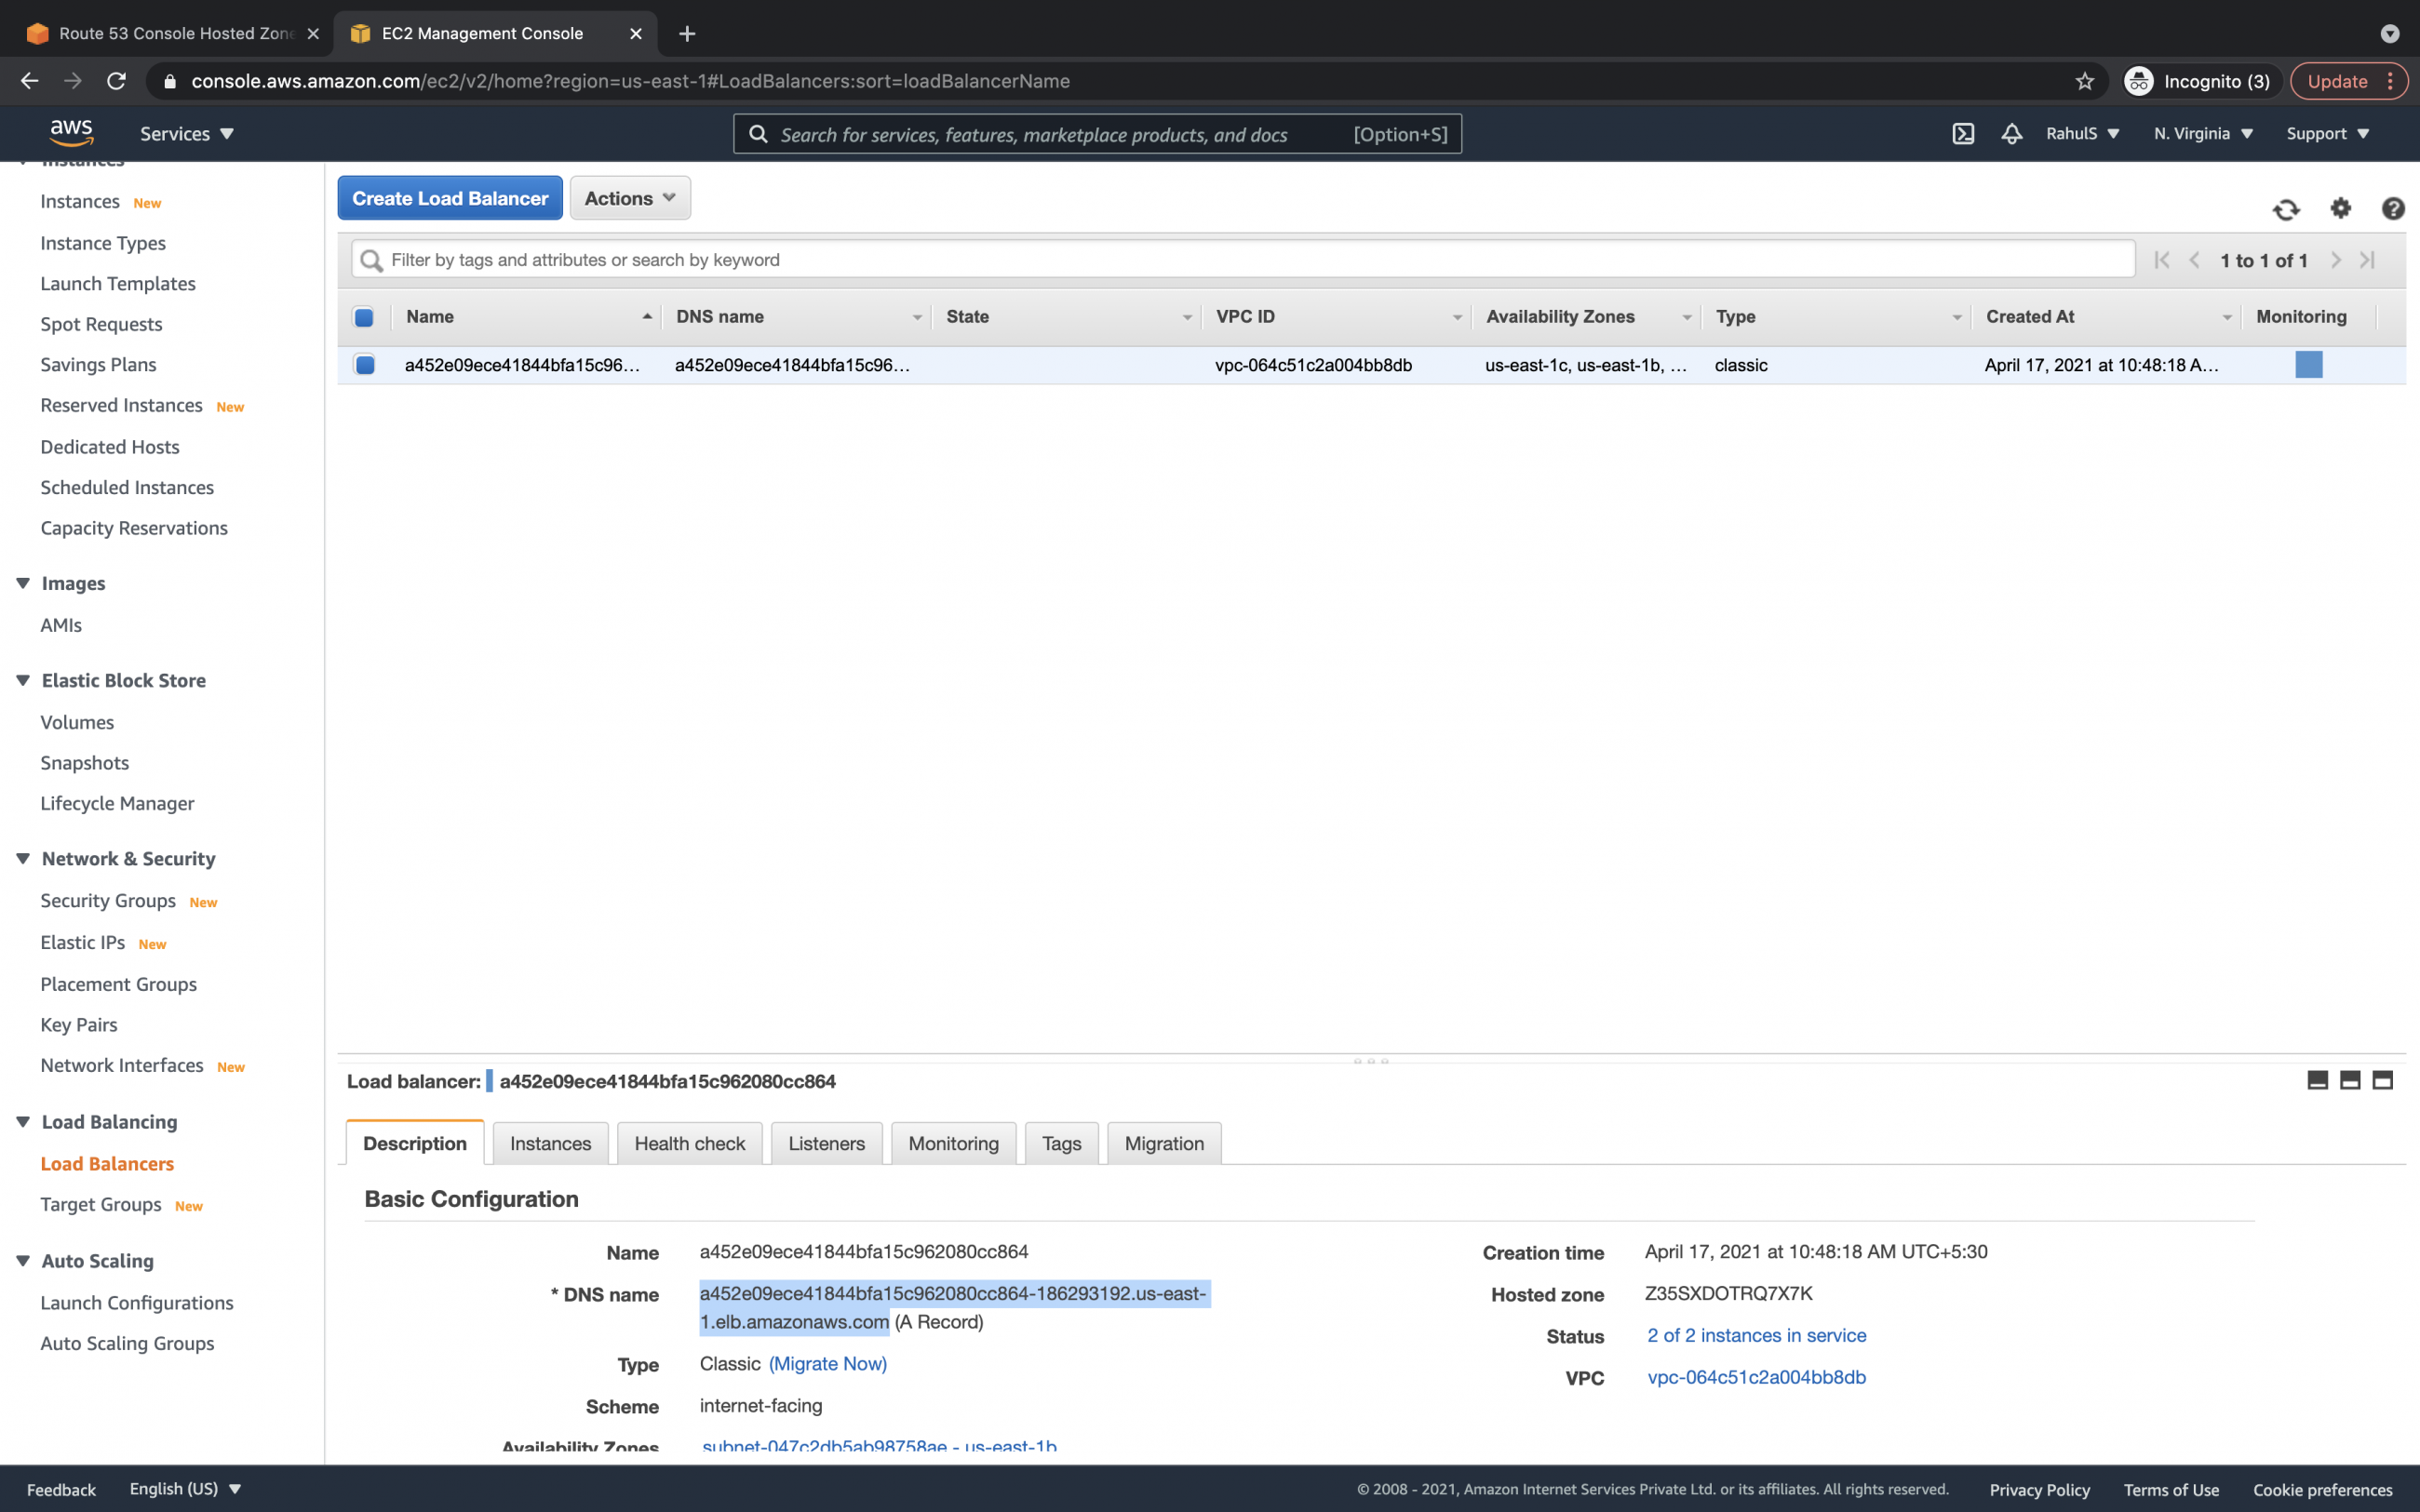
Task: Toggle selection of the load balancer in the results row
Action: [364, 365]
